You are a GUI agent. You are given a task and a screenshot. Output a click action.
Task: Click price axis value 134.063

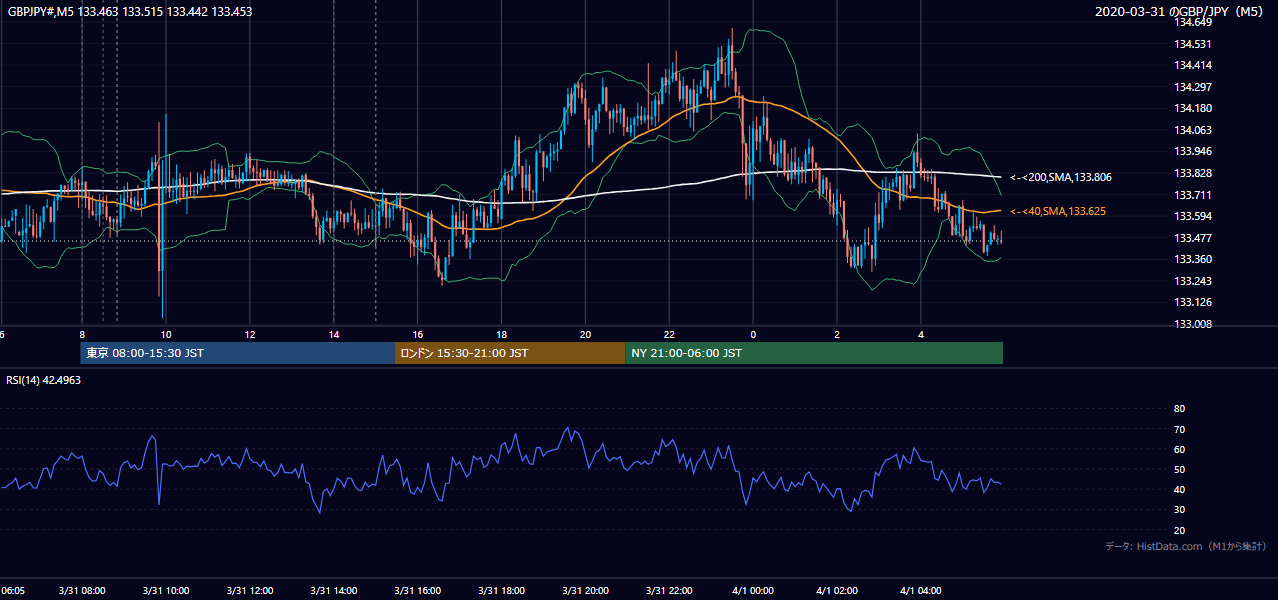point(1192,130)
